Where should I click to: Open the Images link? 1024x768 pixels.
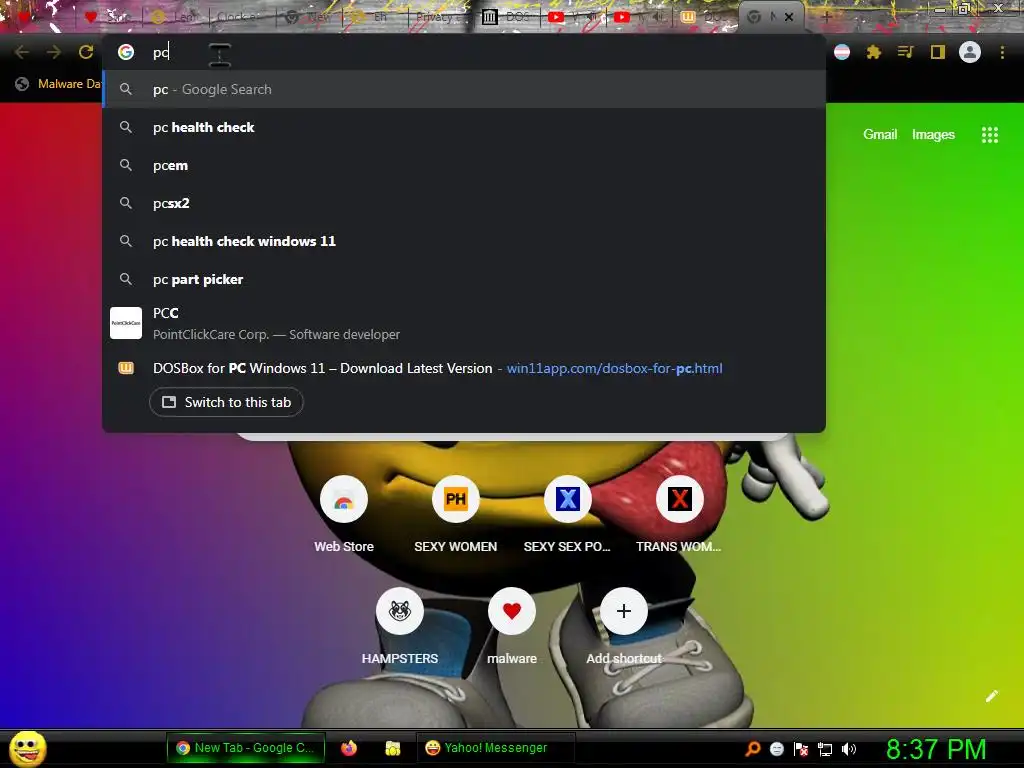pos(933,135)
